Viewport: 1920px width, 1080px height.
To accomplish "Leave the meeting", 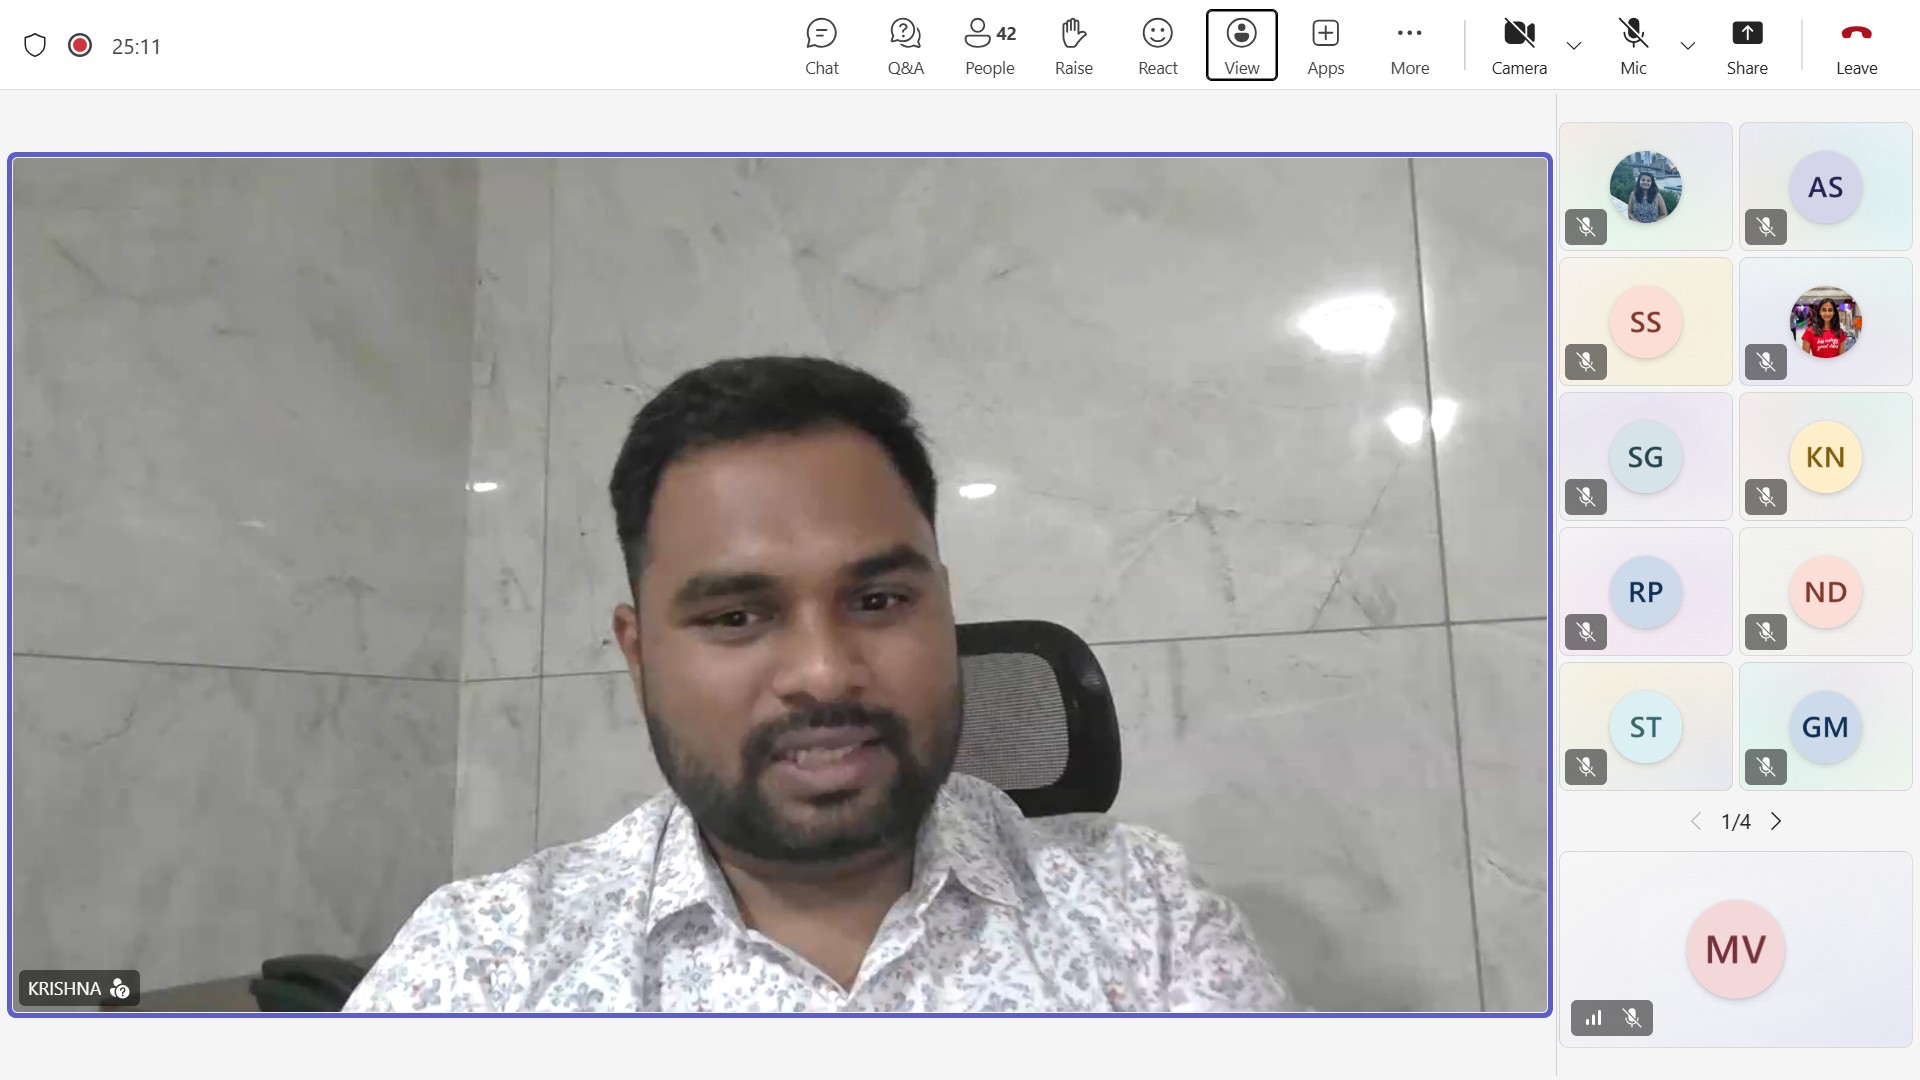I will 1856,46.
